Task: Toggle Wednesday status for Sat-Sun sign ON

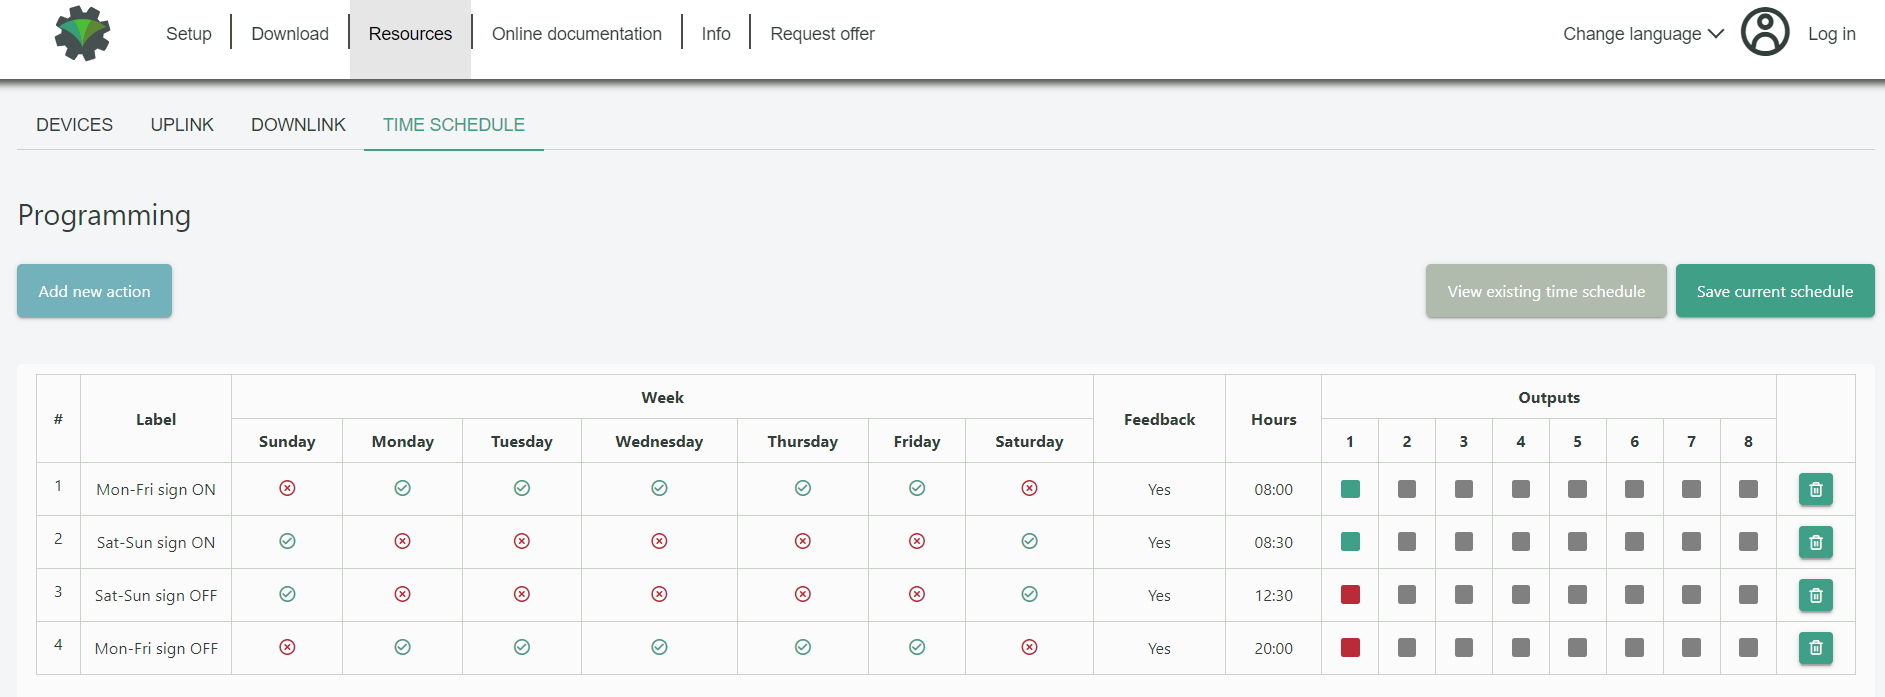Action: 659,542
